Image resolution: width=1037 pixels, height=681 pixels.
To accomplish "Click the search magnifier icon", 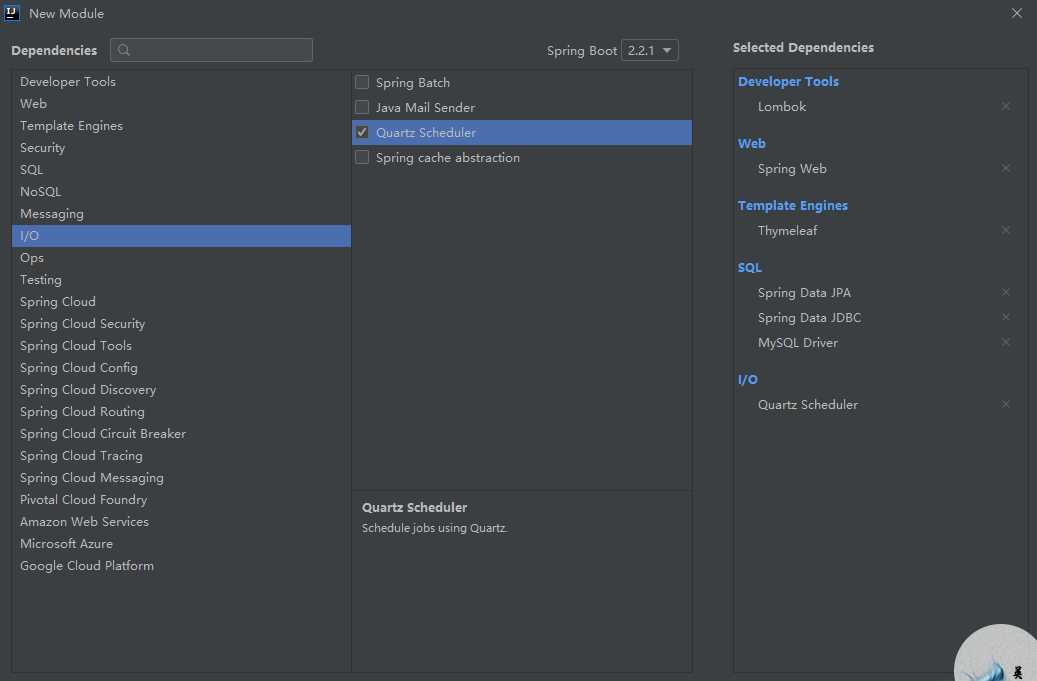I will tap(124, 50).
